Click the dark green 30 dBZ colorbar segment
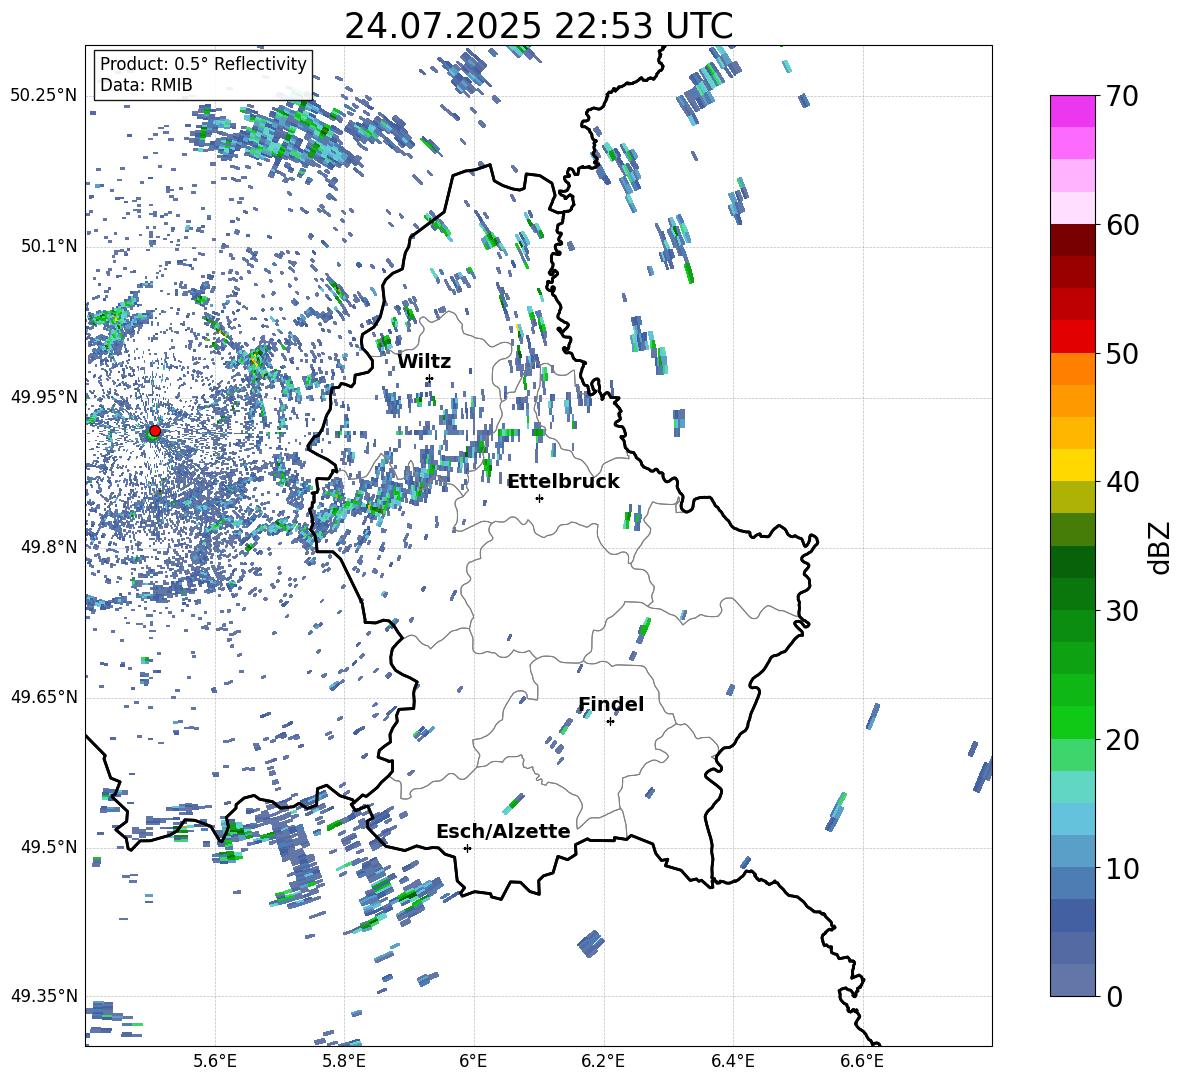This screenshot has height=1081, width=1184. click(x=1073, y=593)
